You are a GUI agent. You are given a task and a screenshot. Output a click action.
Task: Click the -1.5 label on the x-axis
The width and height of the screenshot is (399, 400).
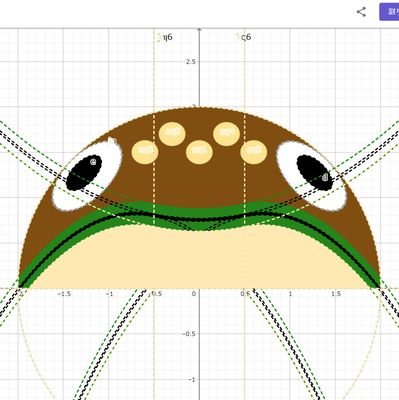coord(64,294)
